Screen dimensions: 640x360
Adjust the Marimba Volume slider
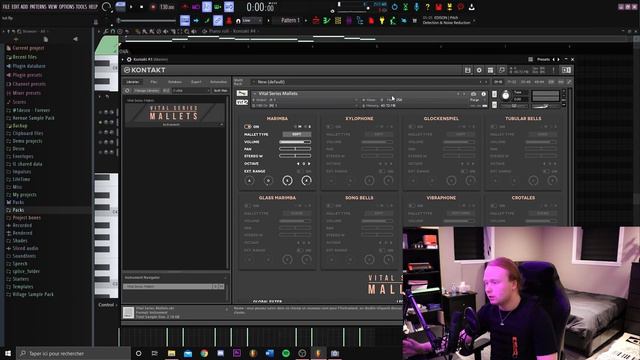[x=295, y=142]
